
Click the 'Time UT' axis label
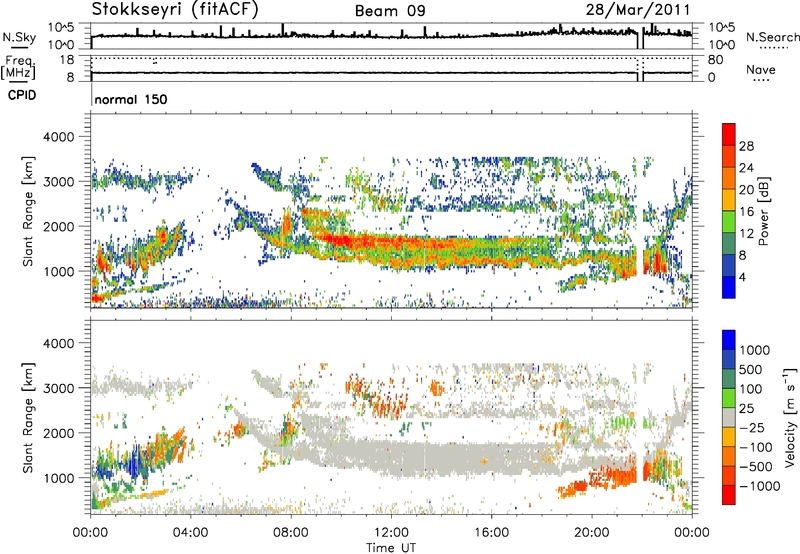[391, 548]
